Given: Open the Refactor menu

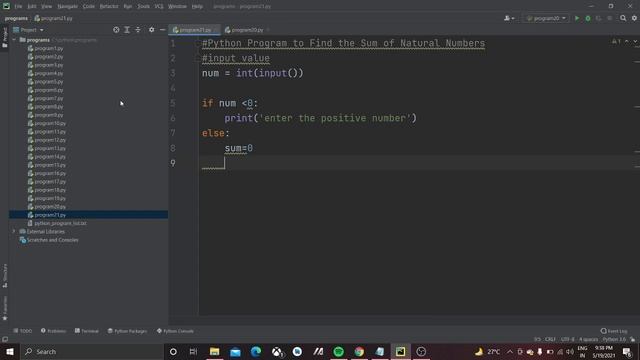Looking at the screenshot, I should point(109,6).
